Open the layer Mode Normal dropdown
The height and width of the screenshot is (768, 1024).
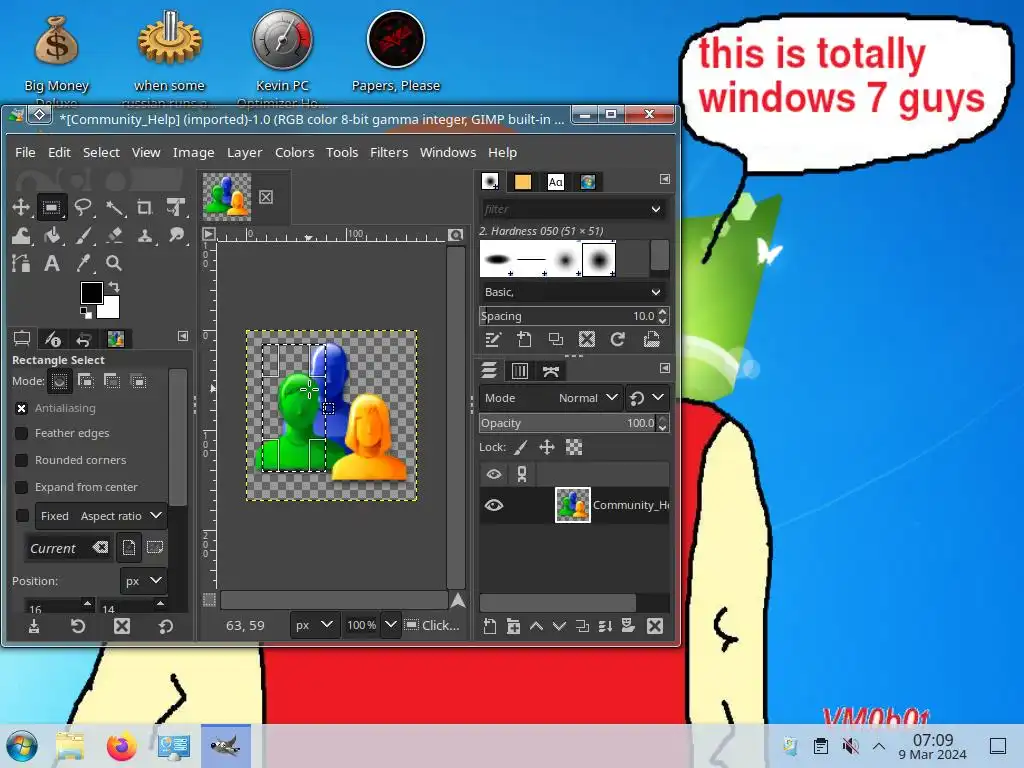(551, 398)
